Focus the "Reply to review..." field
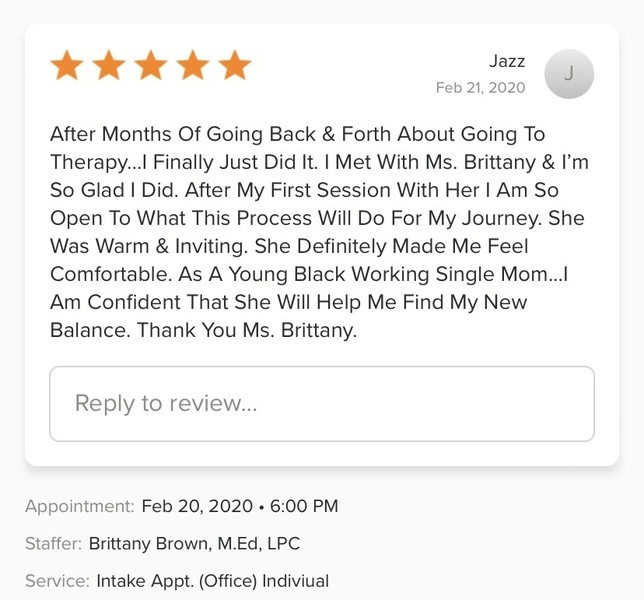Screen dimensions: 644x600 click(x=321, y=404)
